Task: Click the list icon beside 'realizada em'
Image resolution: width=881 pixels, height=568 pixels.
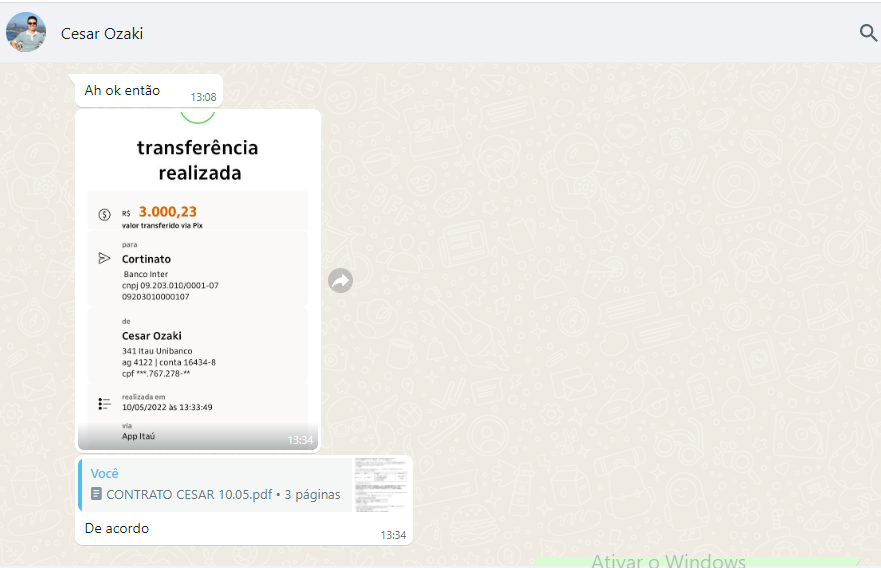Action: coord(105,403)
